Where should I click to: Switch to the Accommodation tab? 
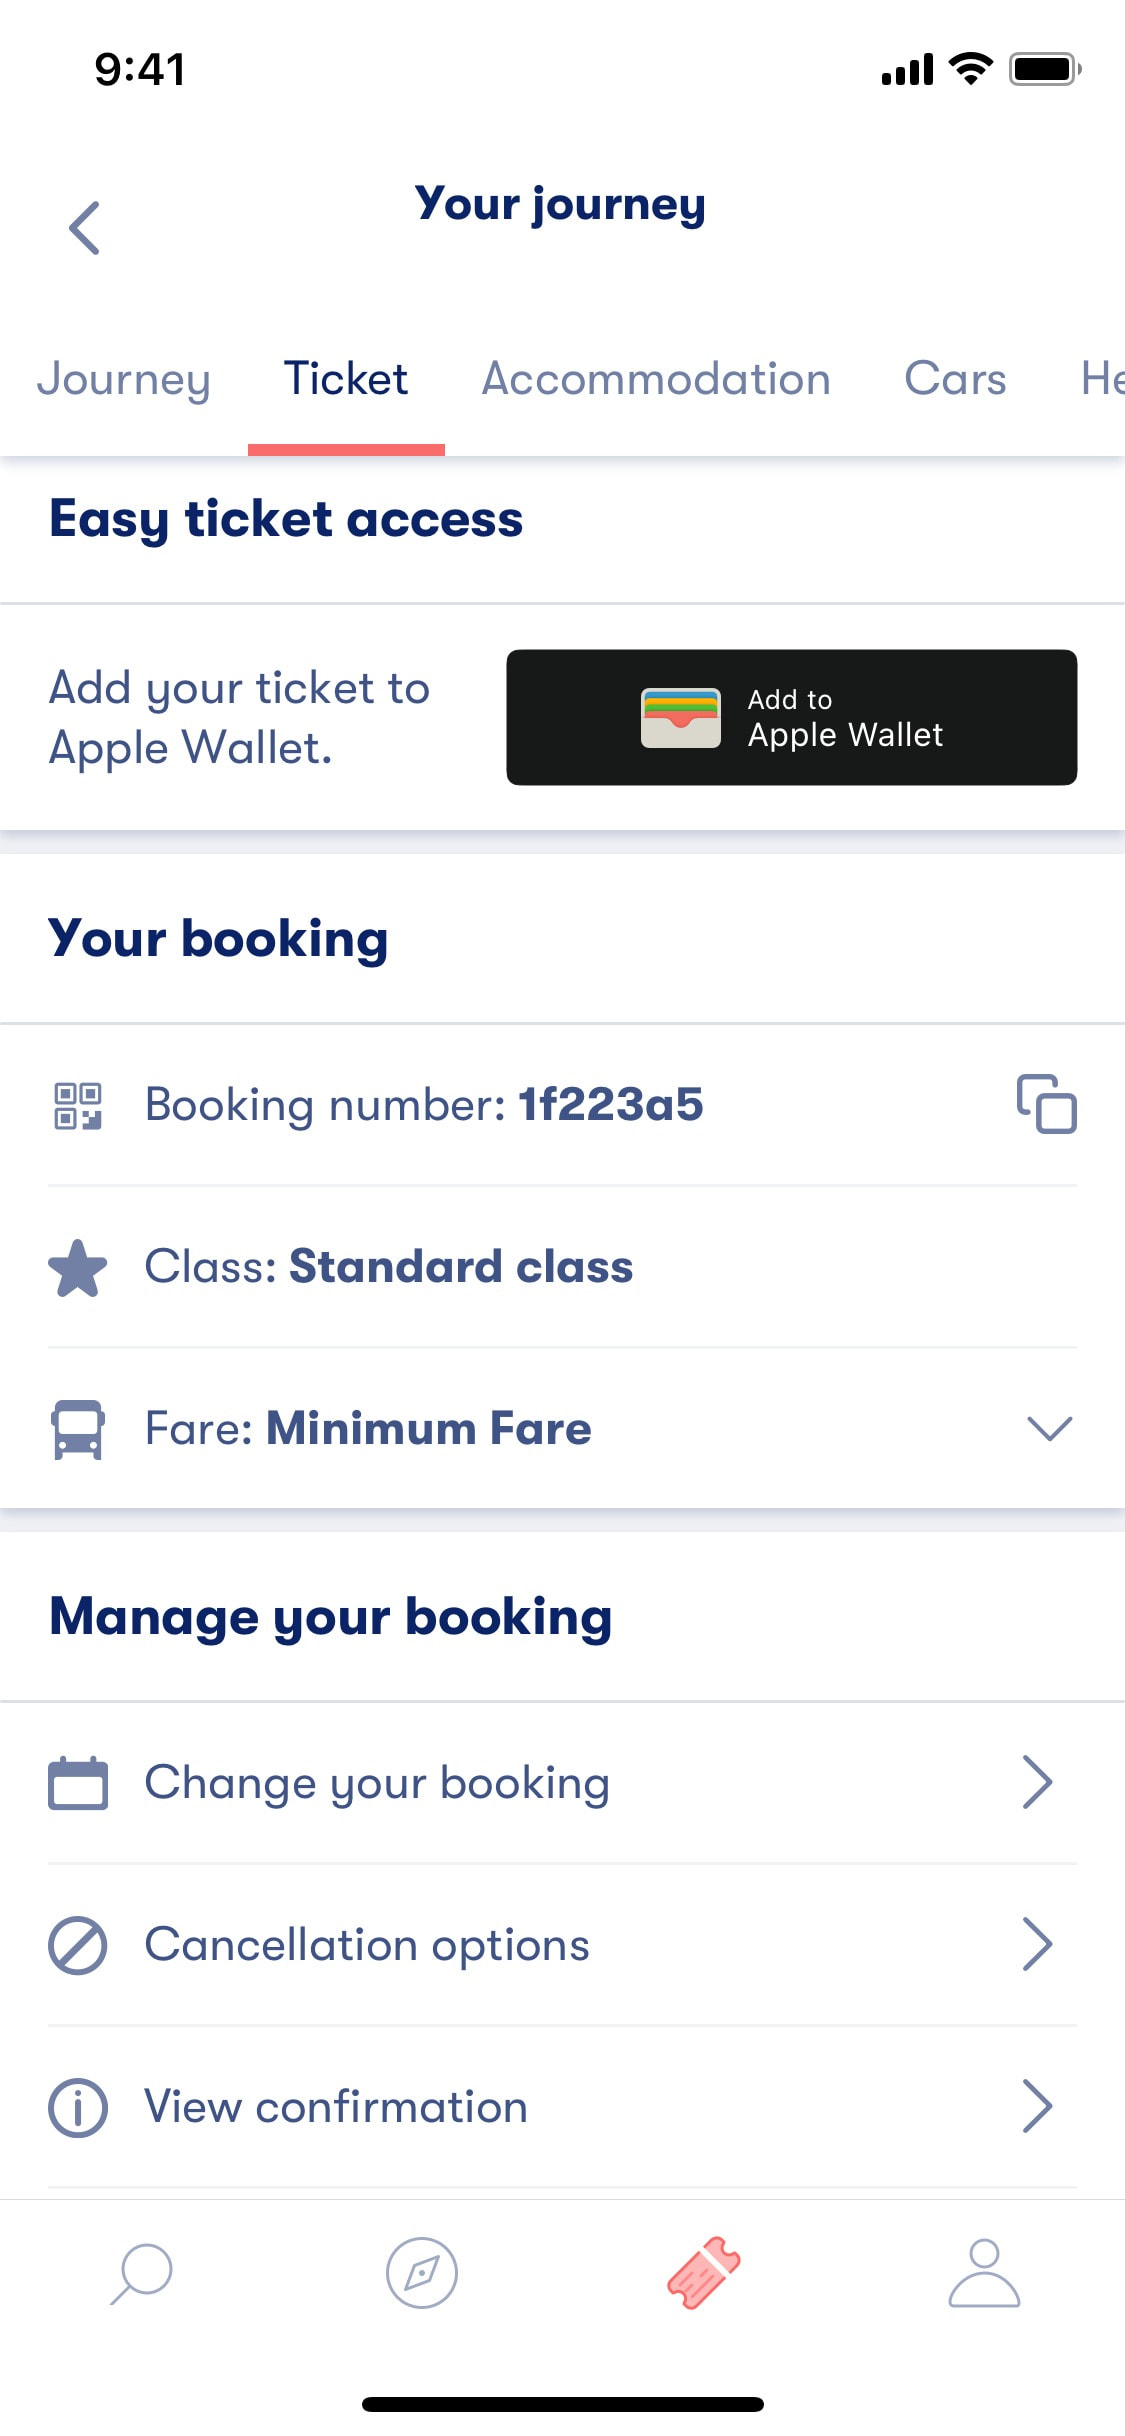[x=656, y=380]
